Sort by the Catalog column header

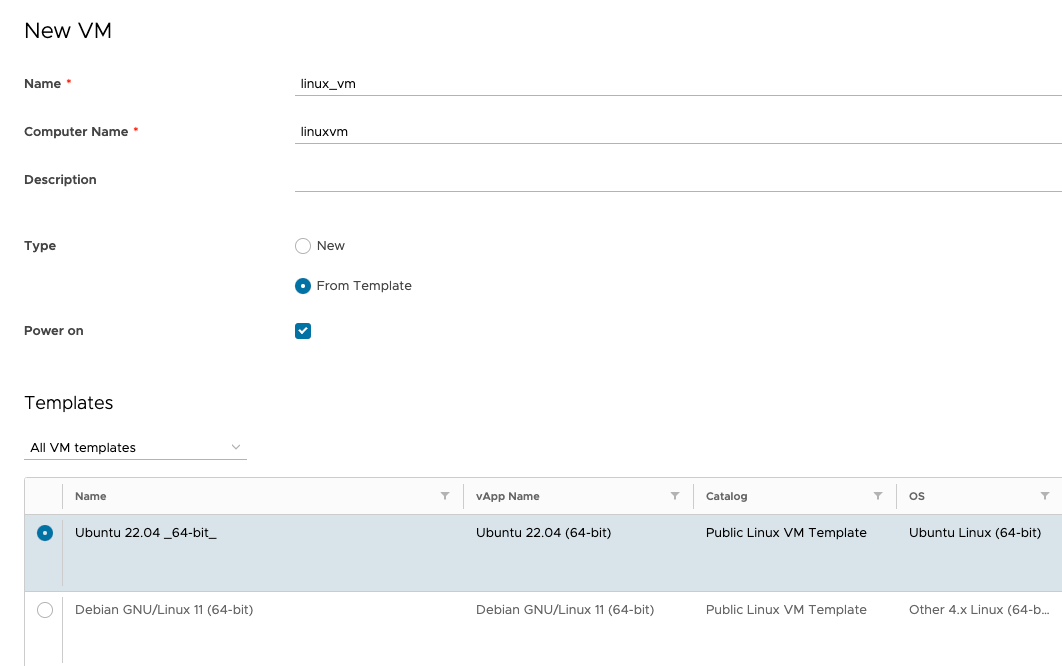(x=727, y=496)
